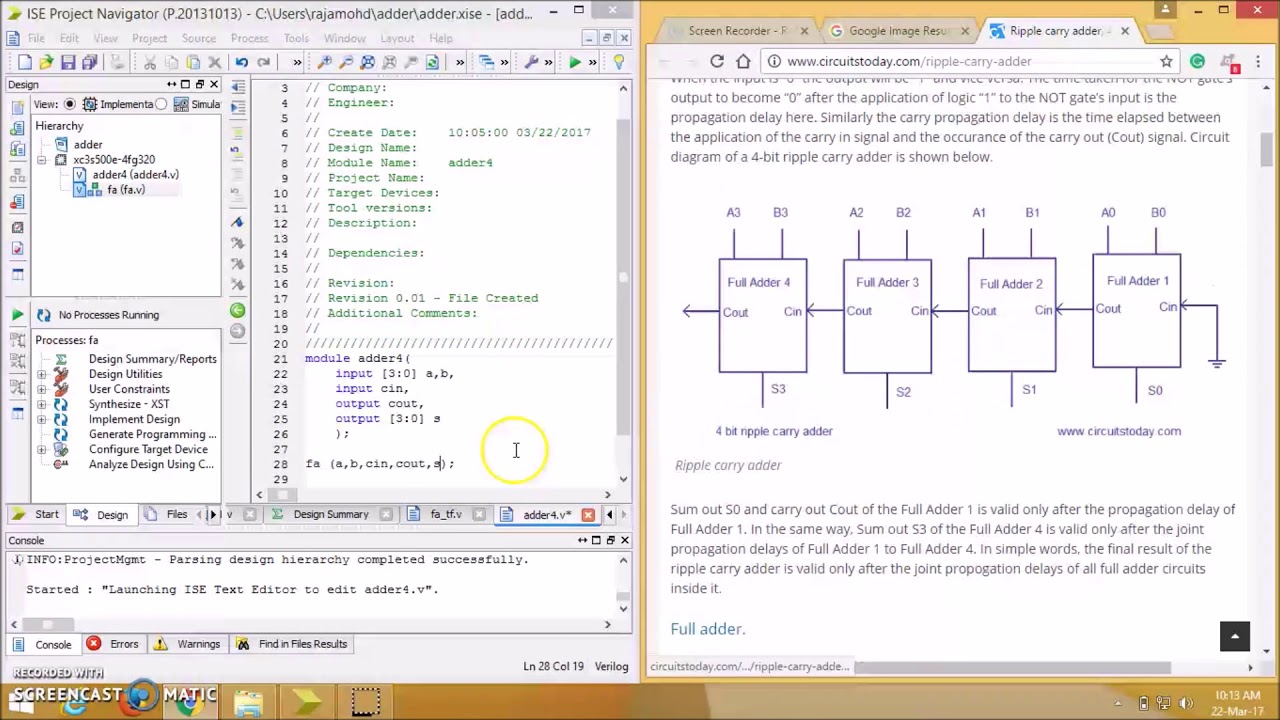Viewport: 1280px width, 720px height.
Task: Expand the zoom toolbar overflow chevron
Action: click(x=460, y=62)
